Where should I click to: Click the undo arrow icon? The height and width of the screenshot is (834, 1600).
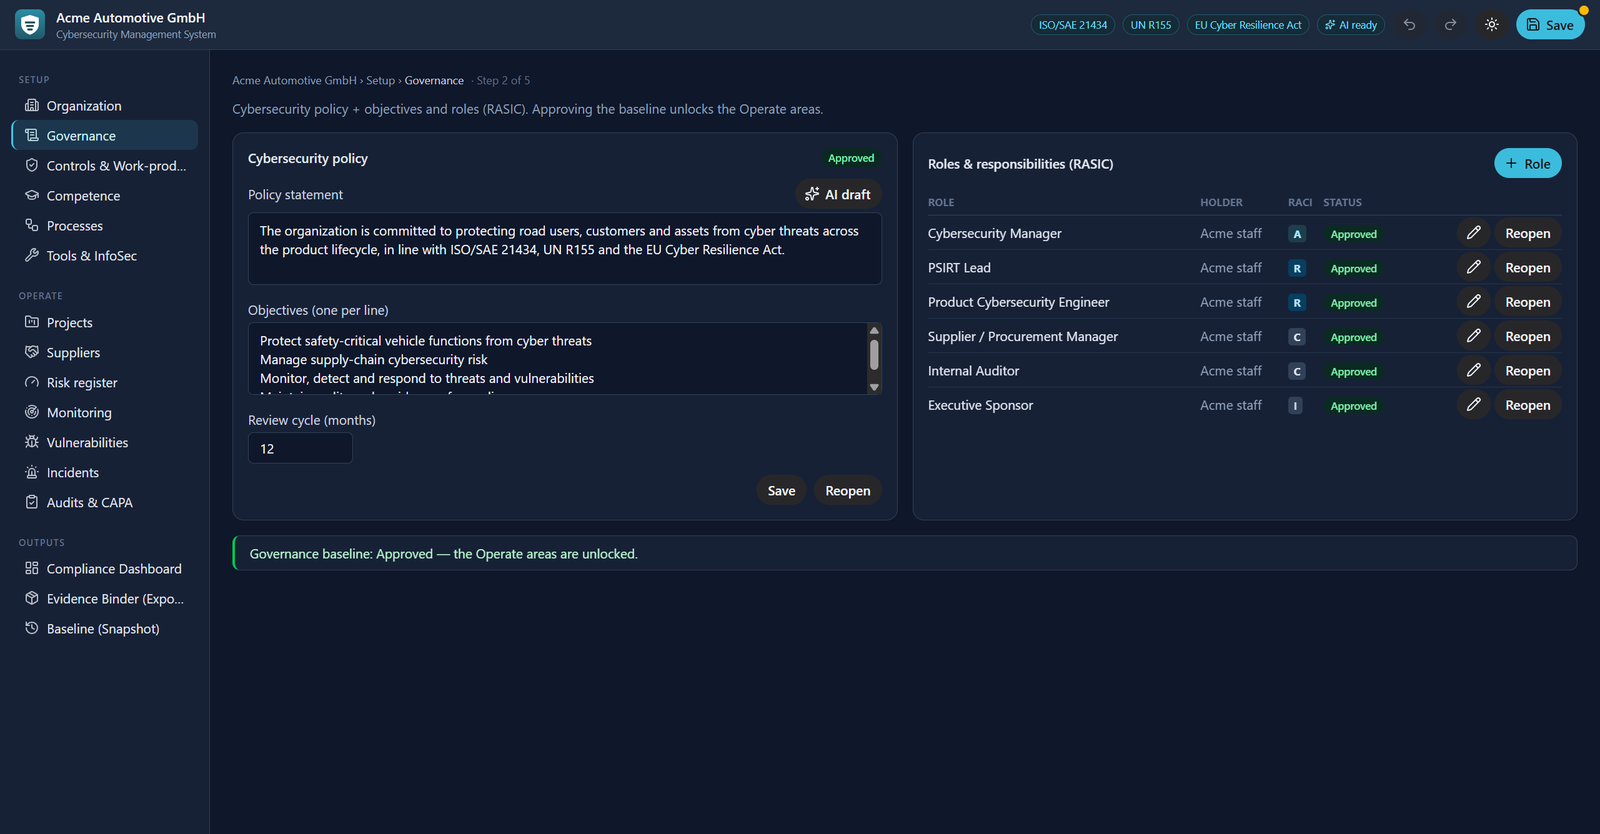pyautogui.click(x=1409, y=25)
